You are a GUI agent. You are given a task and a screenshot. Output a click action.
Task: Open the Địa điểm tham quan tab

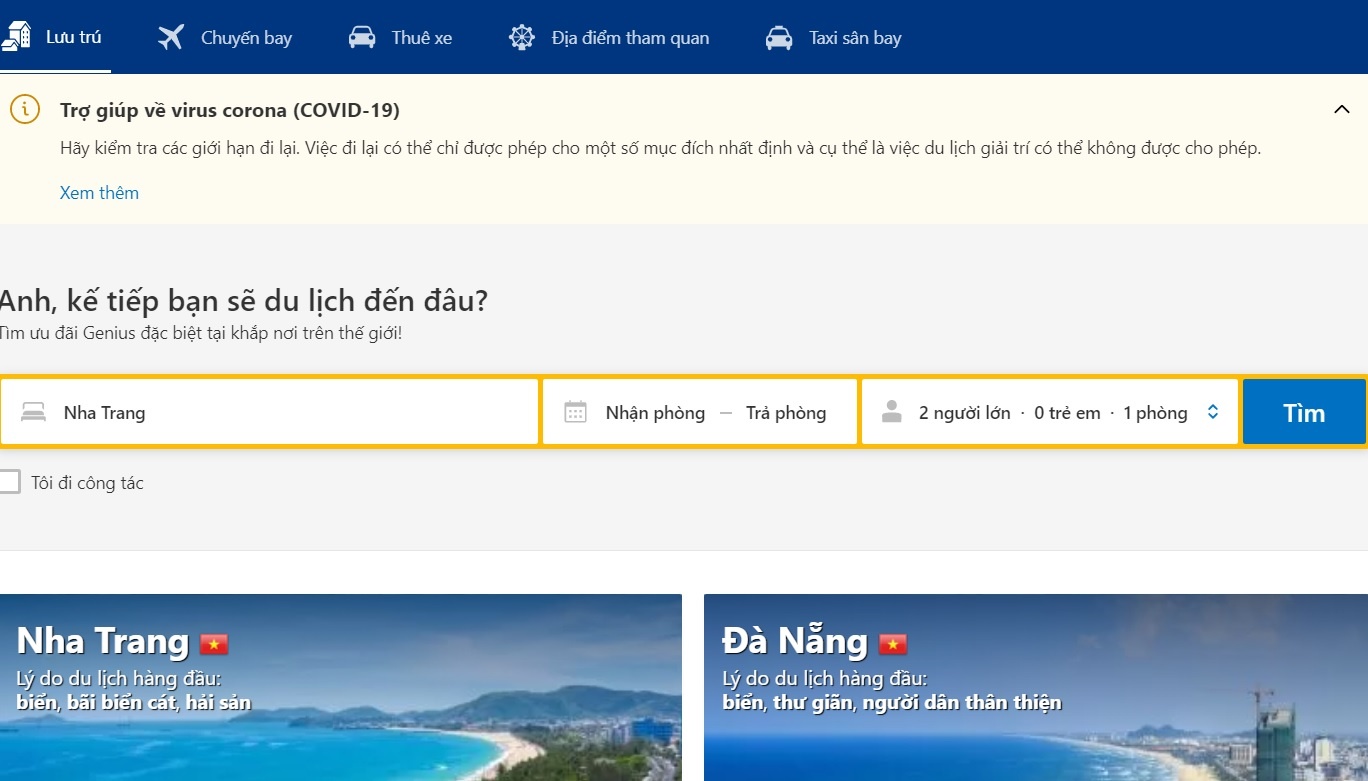[608, 37]
